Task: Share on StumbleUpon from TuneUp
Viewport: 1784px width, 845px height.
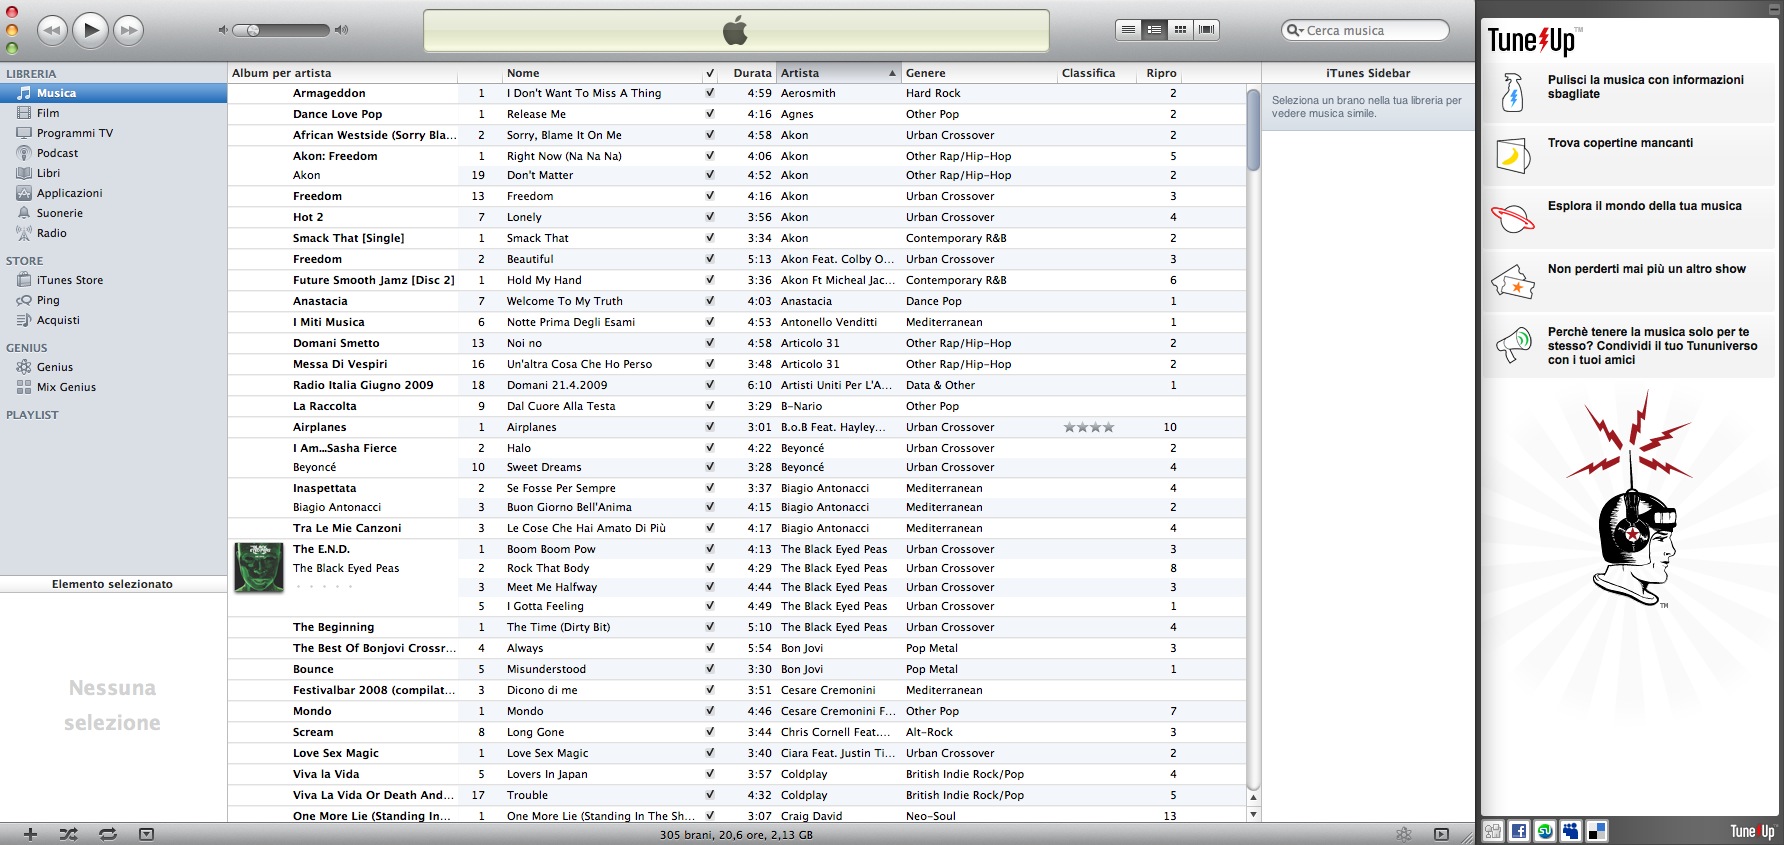Action: pos(1545,831)
